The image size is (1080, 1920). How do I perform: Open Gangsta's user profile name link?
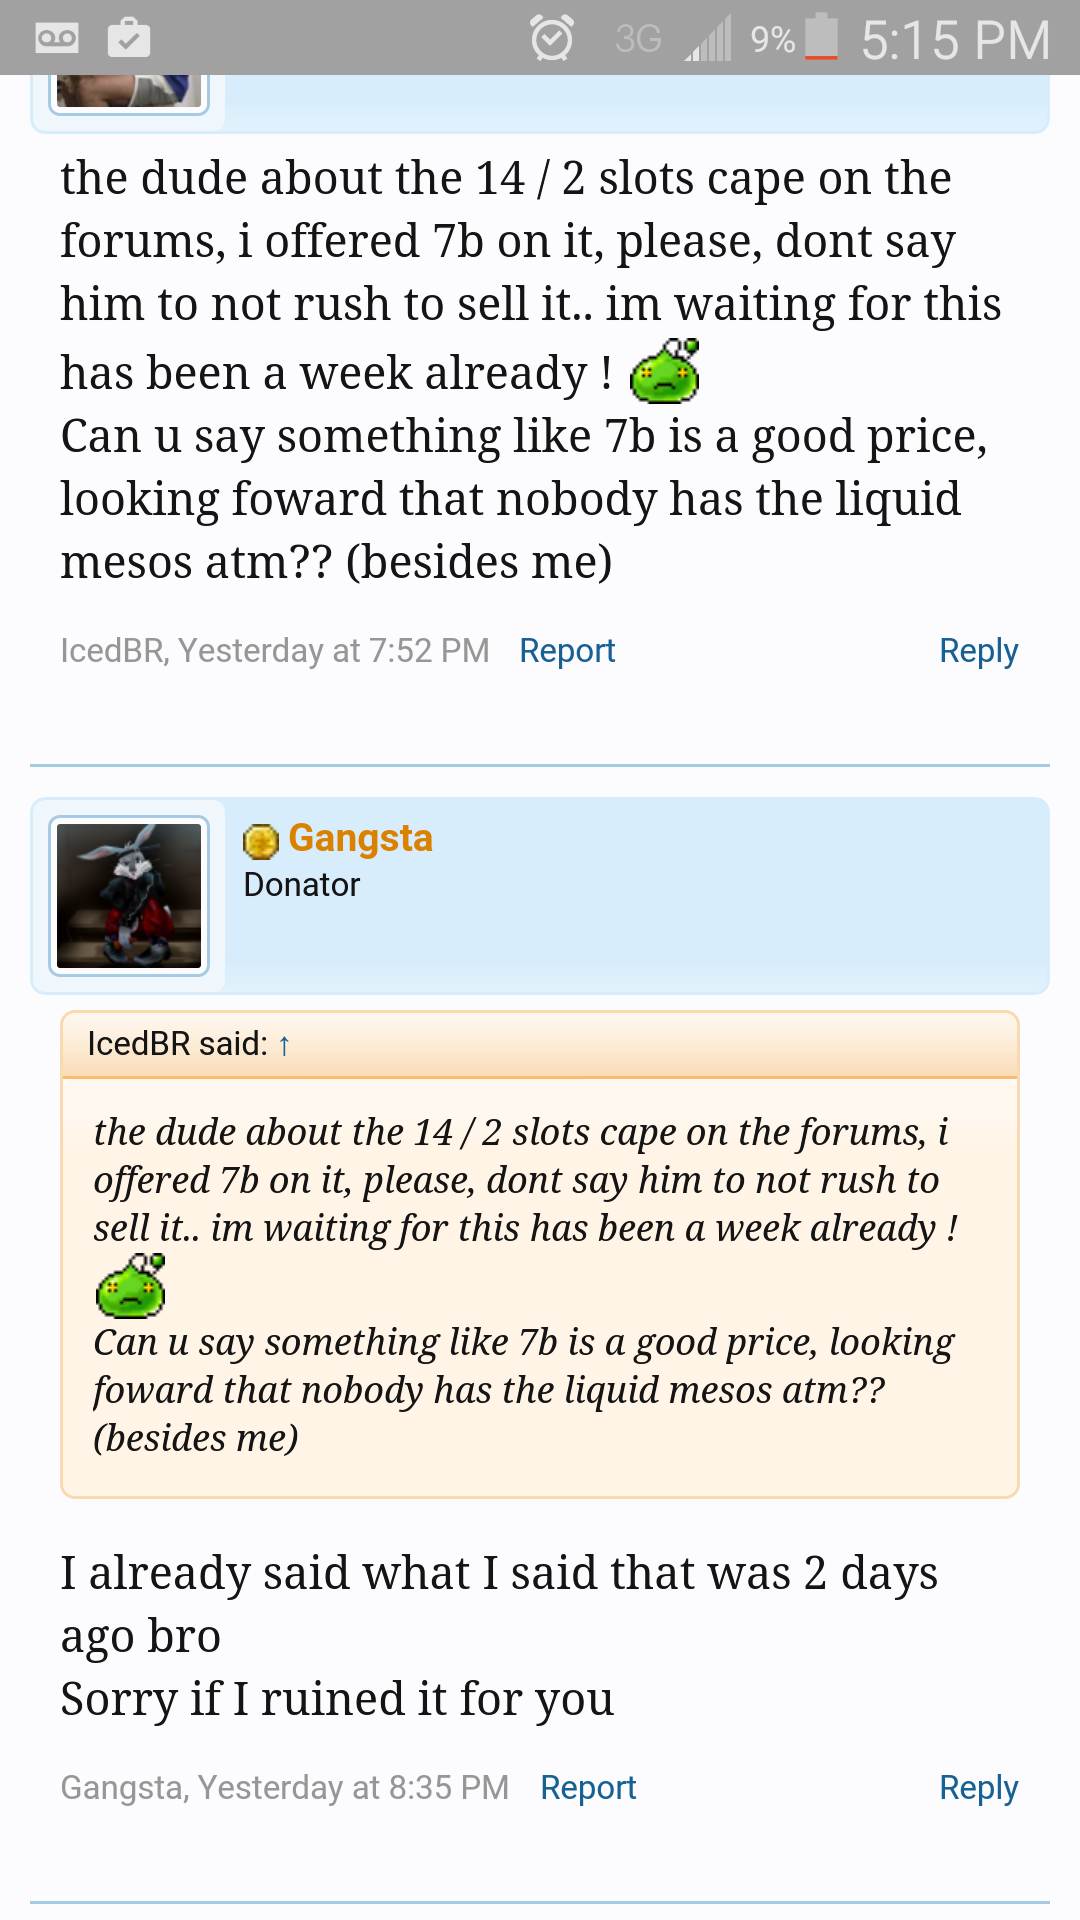tap(360, 838)
